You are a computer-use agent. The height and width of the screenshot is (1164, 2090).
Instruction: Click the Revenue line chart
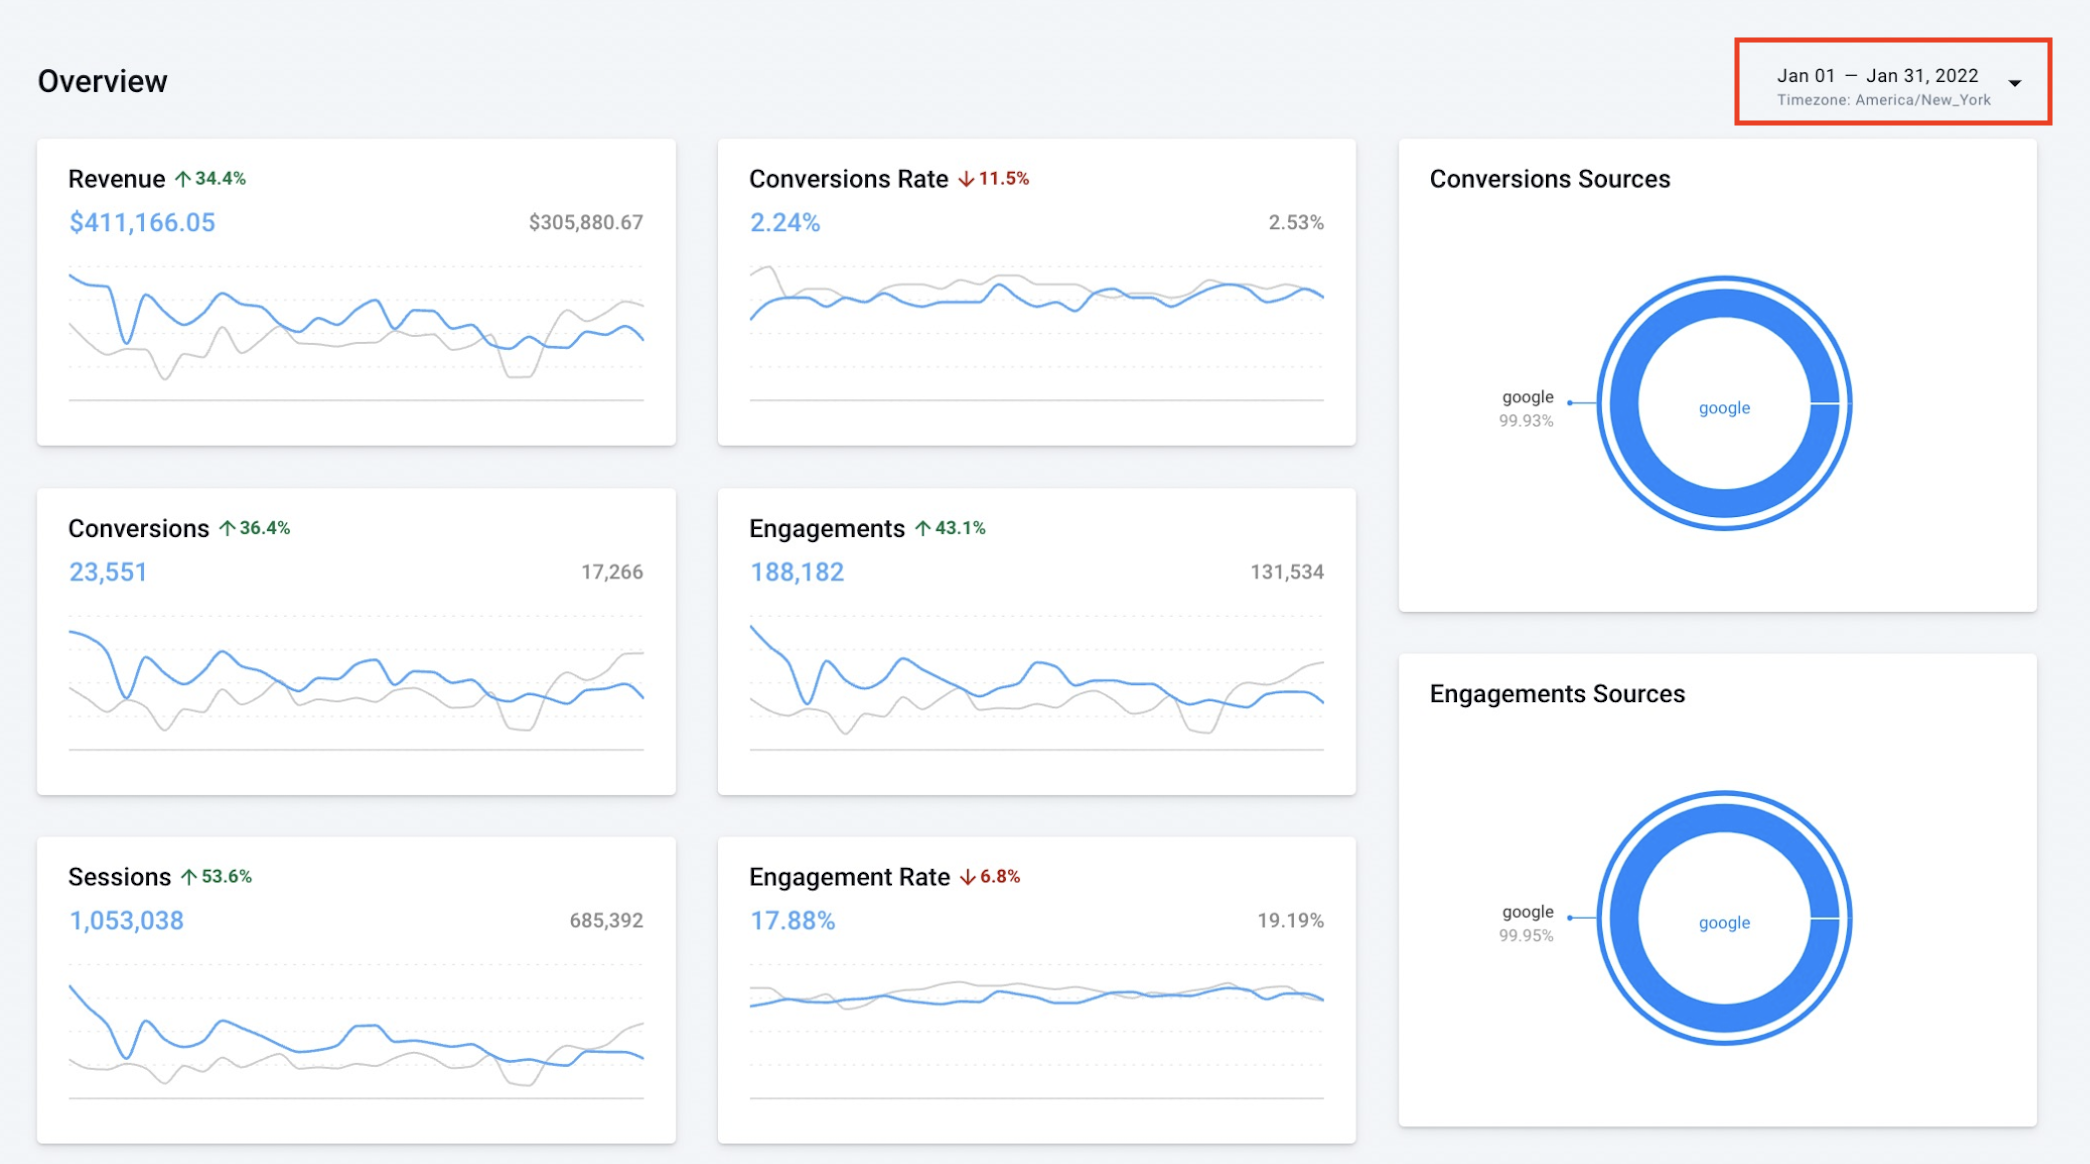[356, 330]
